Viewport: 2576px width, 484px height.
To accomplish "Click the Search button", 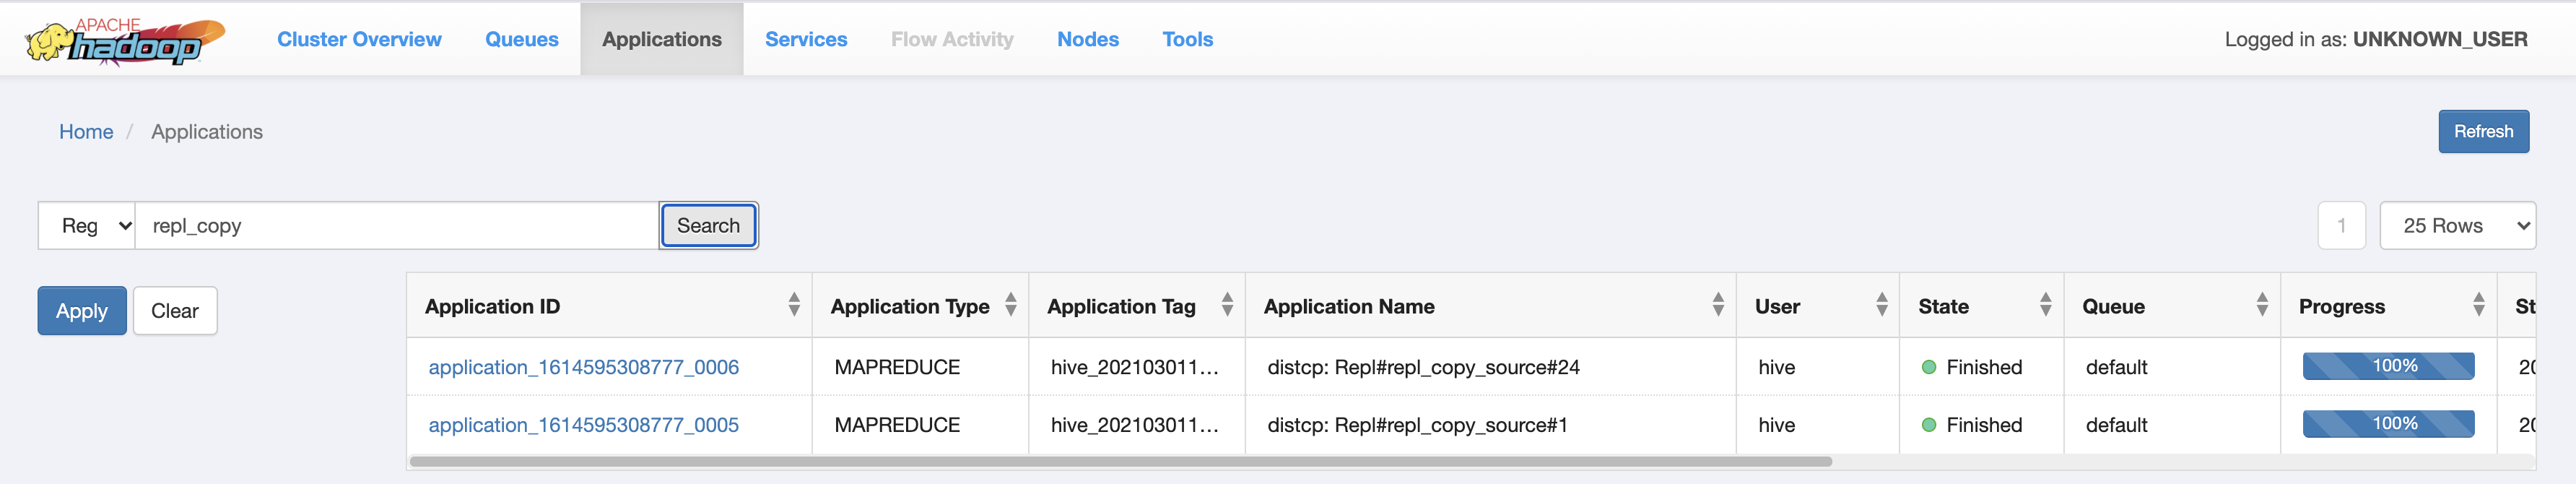I will pos(708,226).
